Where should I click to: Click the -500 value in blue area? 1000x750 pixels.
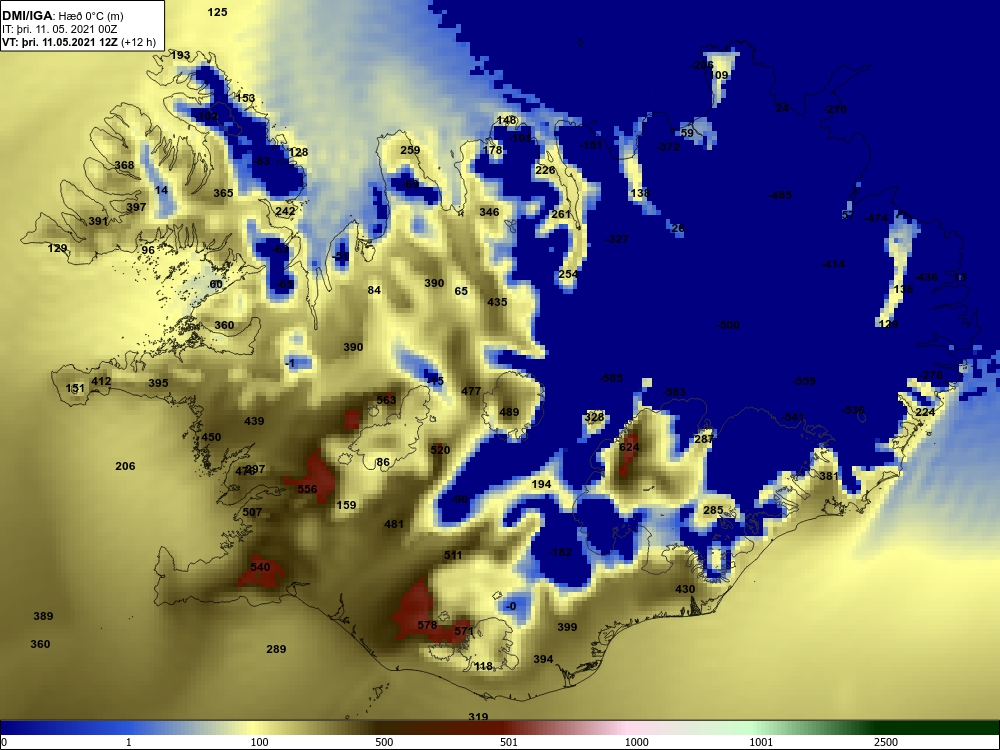[x=728, y=325]
